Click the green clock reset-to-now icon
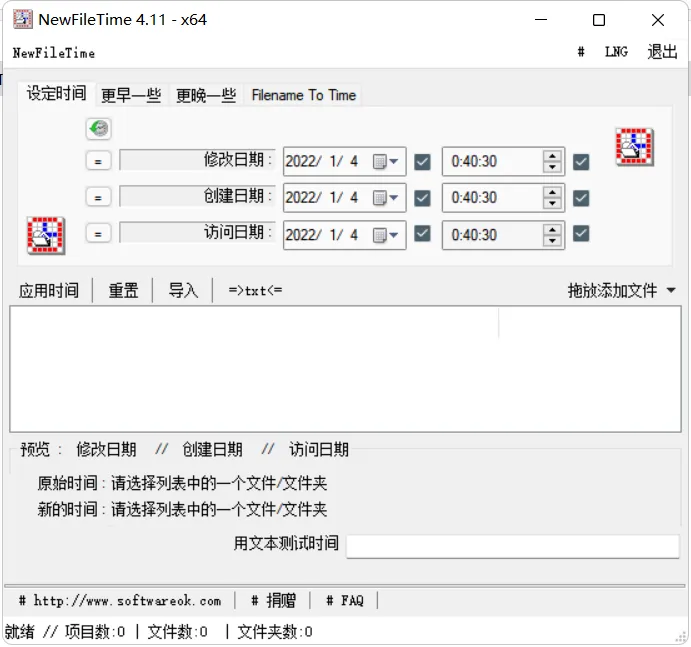 [98, 129]
